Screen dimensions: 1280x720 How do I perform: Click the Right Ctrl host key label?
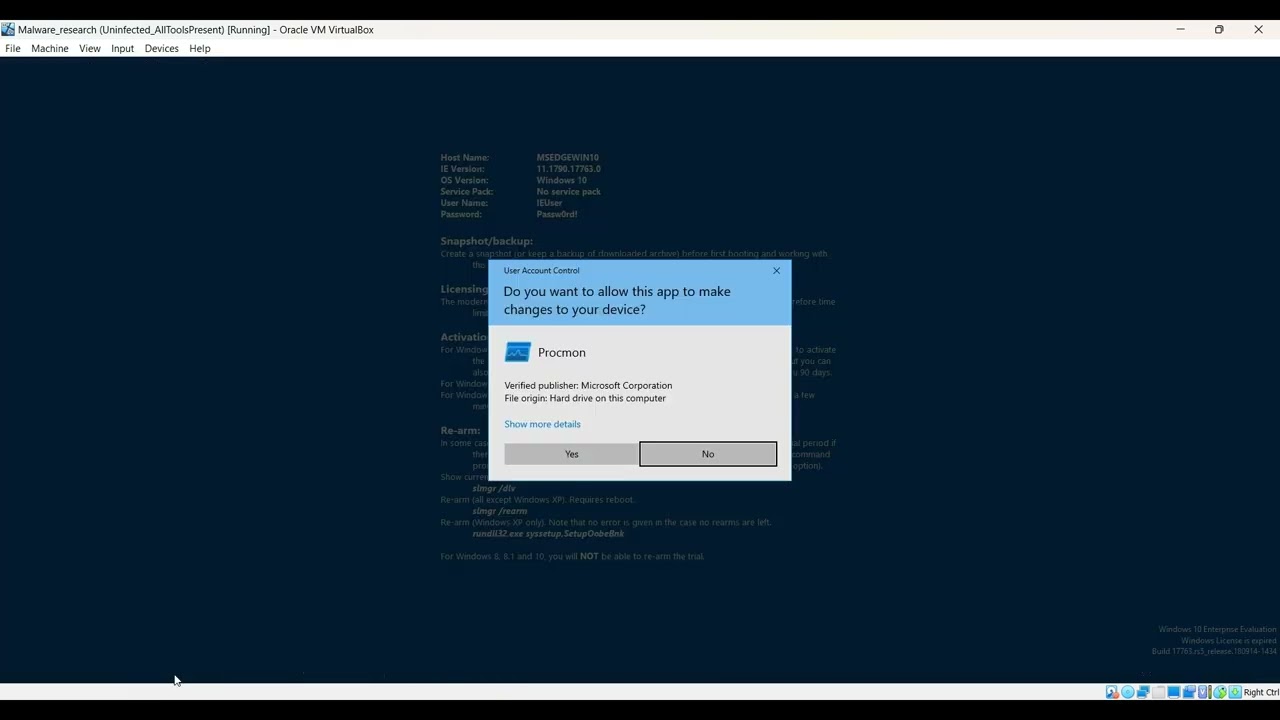tap(1261, 692)
